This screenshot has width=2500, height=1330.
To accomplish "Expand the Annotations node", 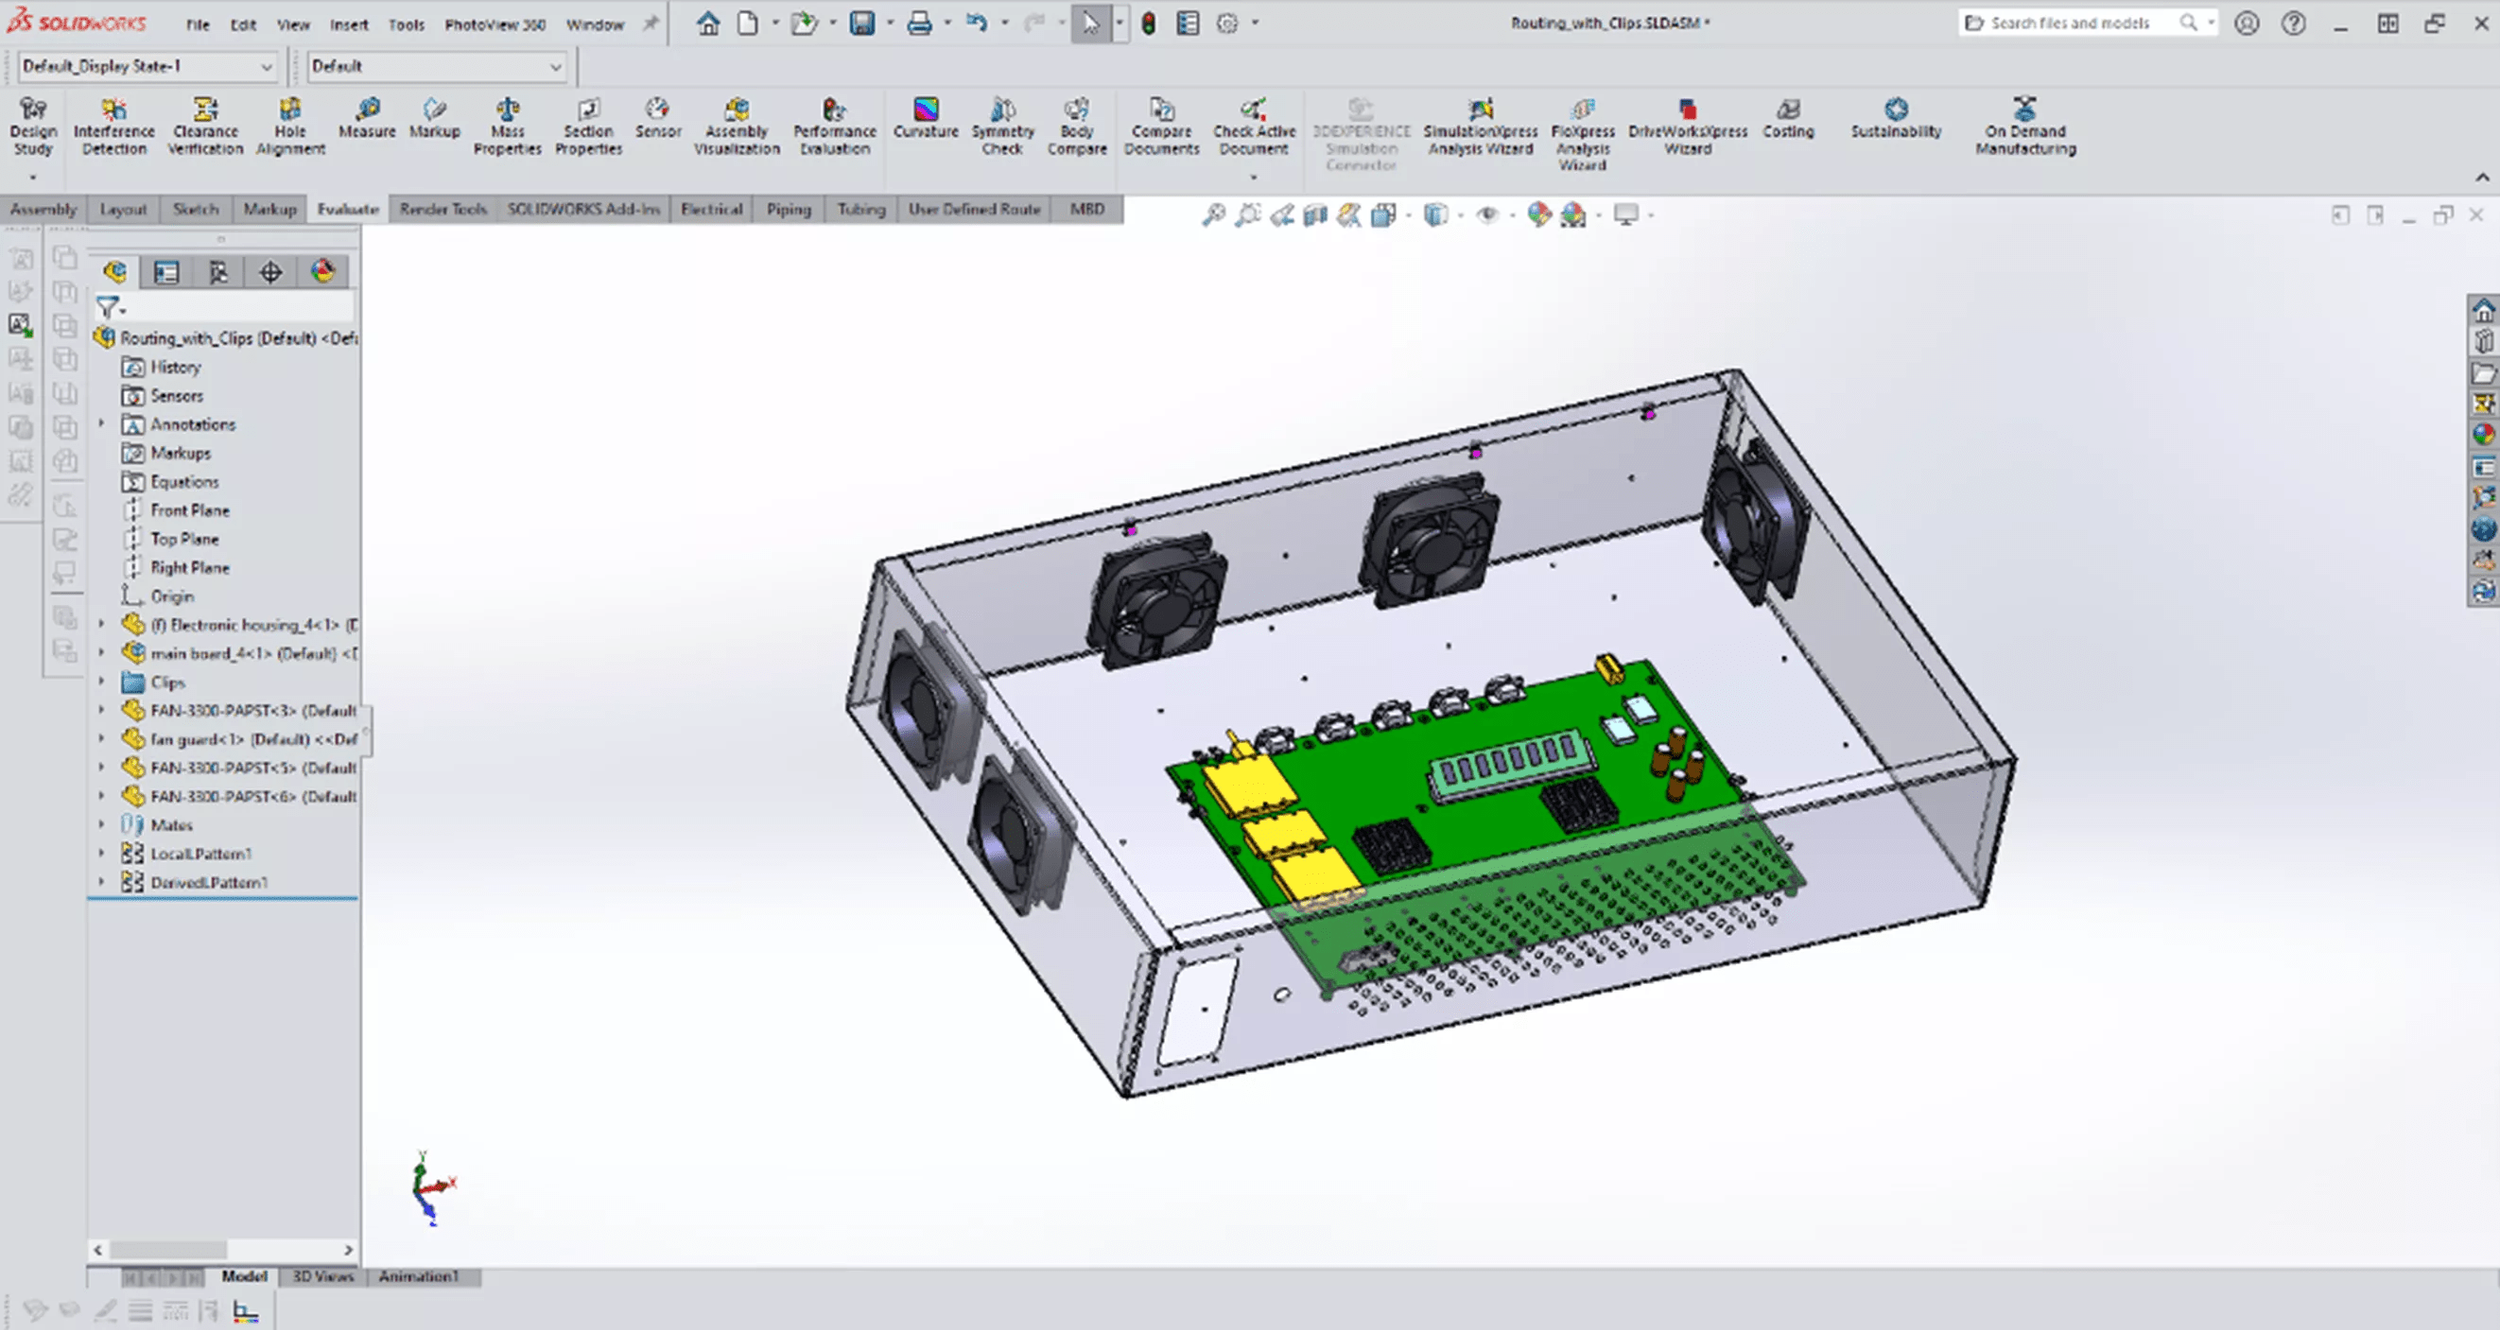I will [102, 424].
